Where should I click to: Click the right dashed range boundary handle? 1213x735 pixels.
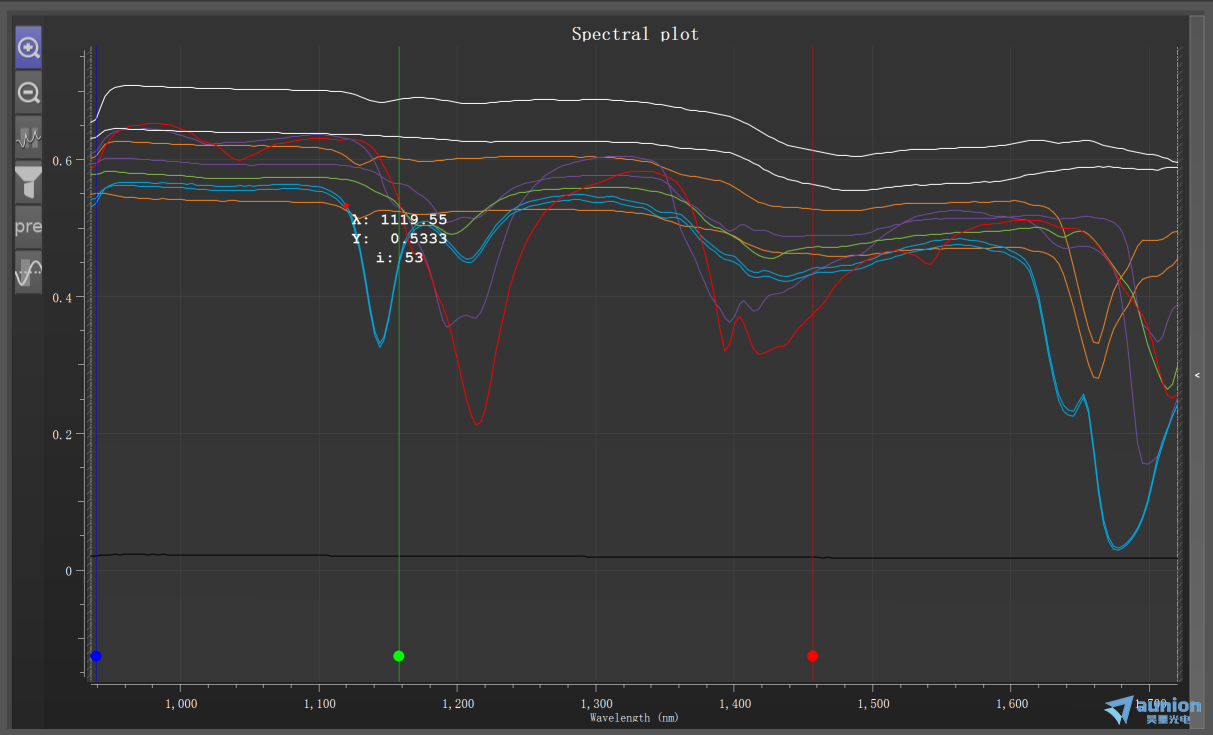1179,360
